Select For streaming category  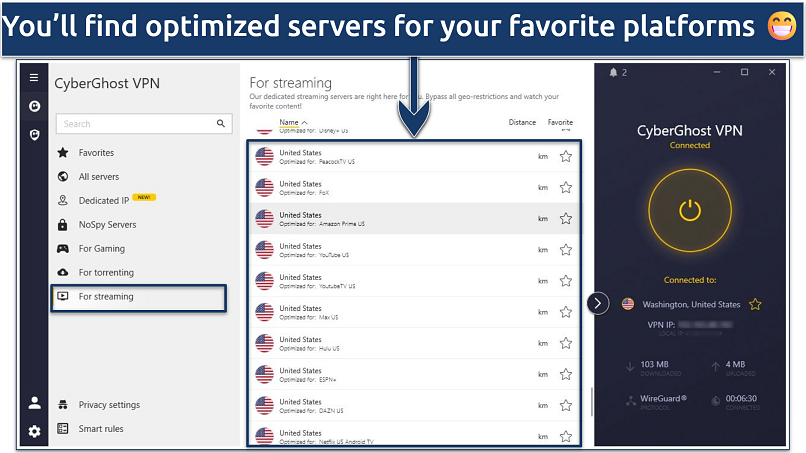139,298
